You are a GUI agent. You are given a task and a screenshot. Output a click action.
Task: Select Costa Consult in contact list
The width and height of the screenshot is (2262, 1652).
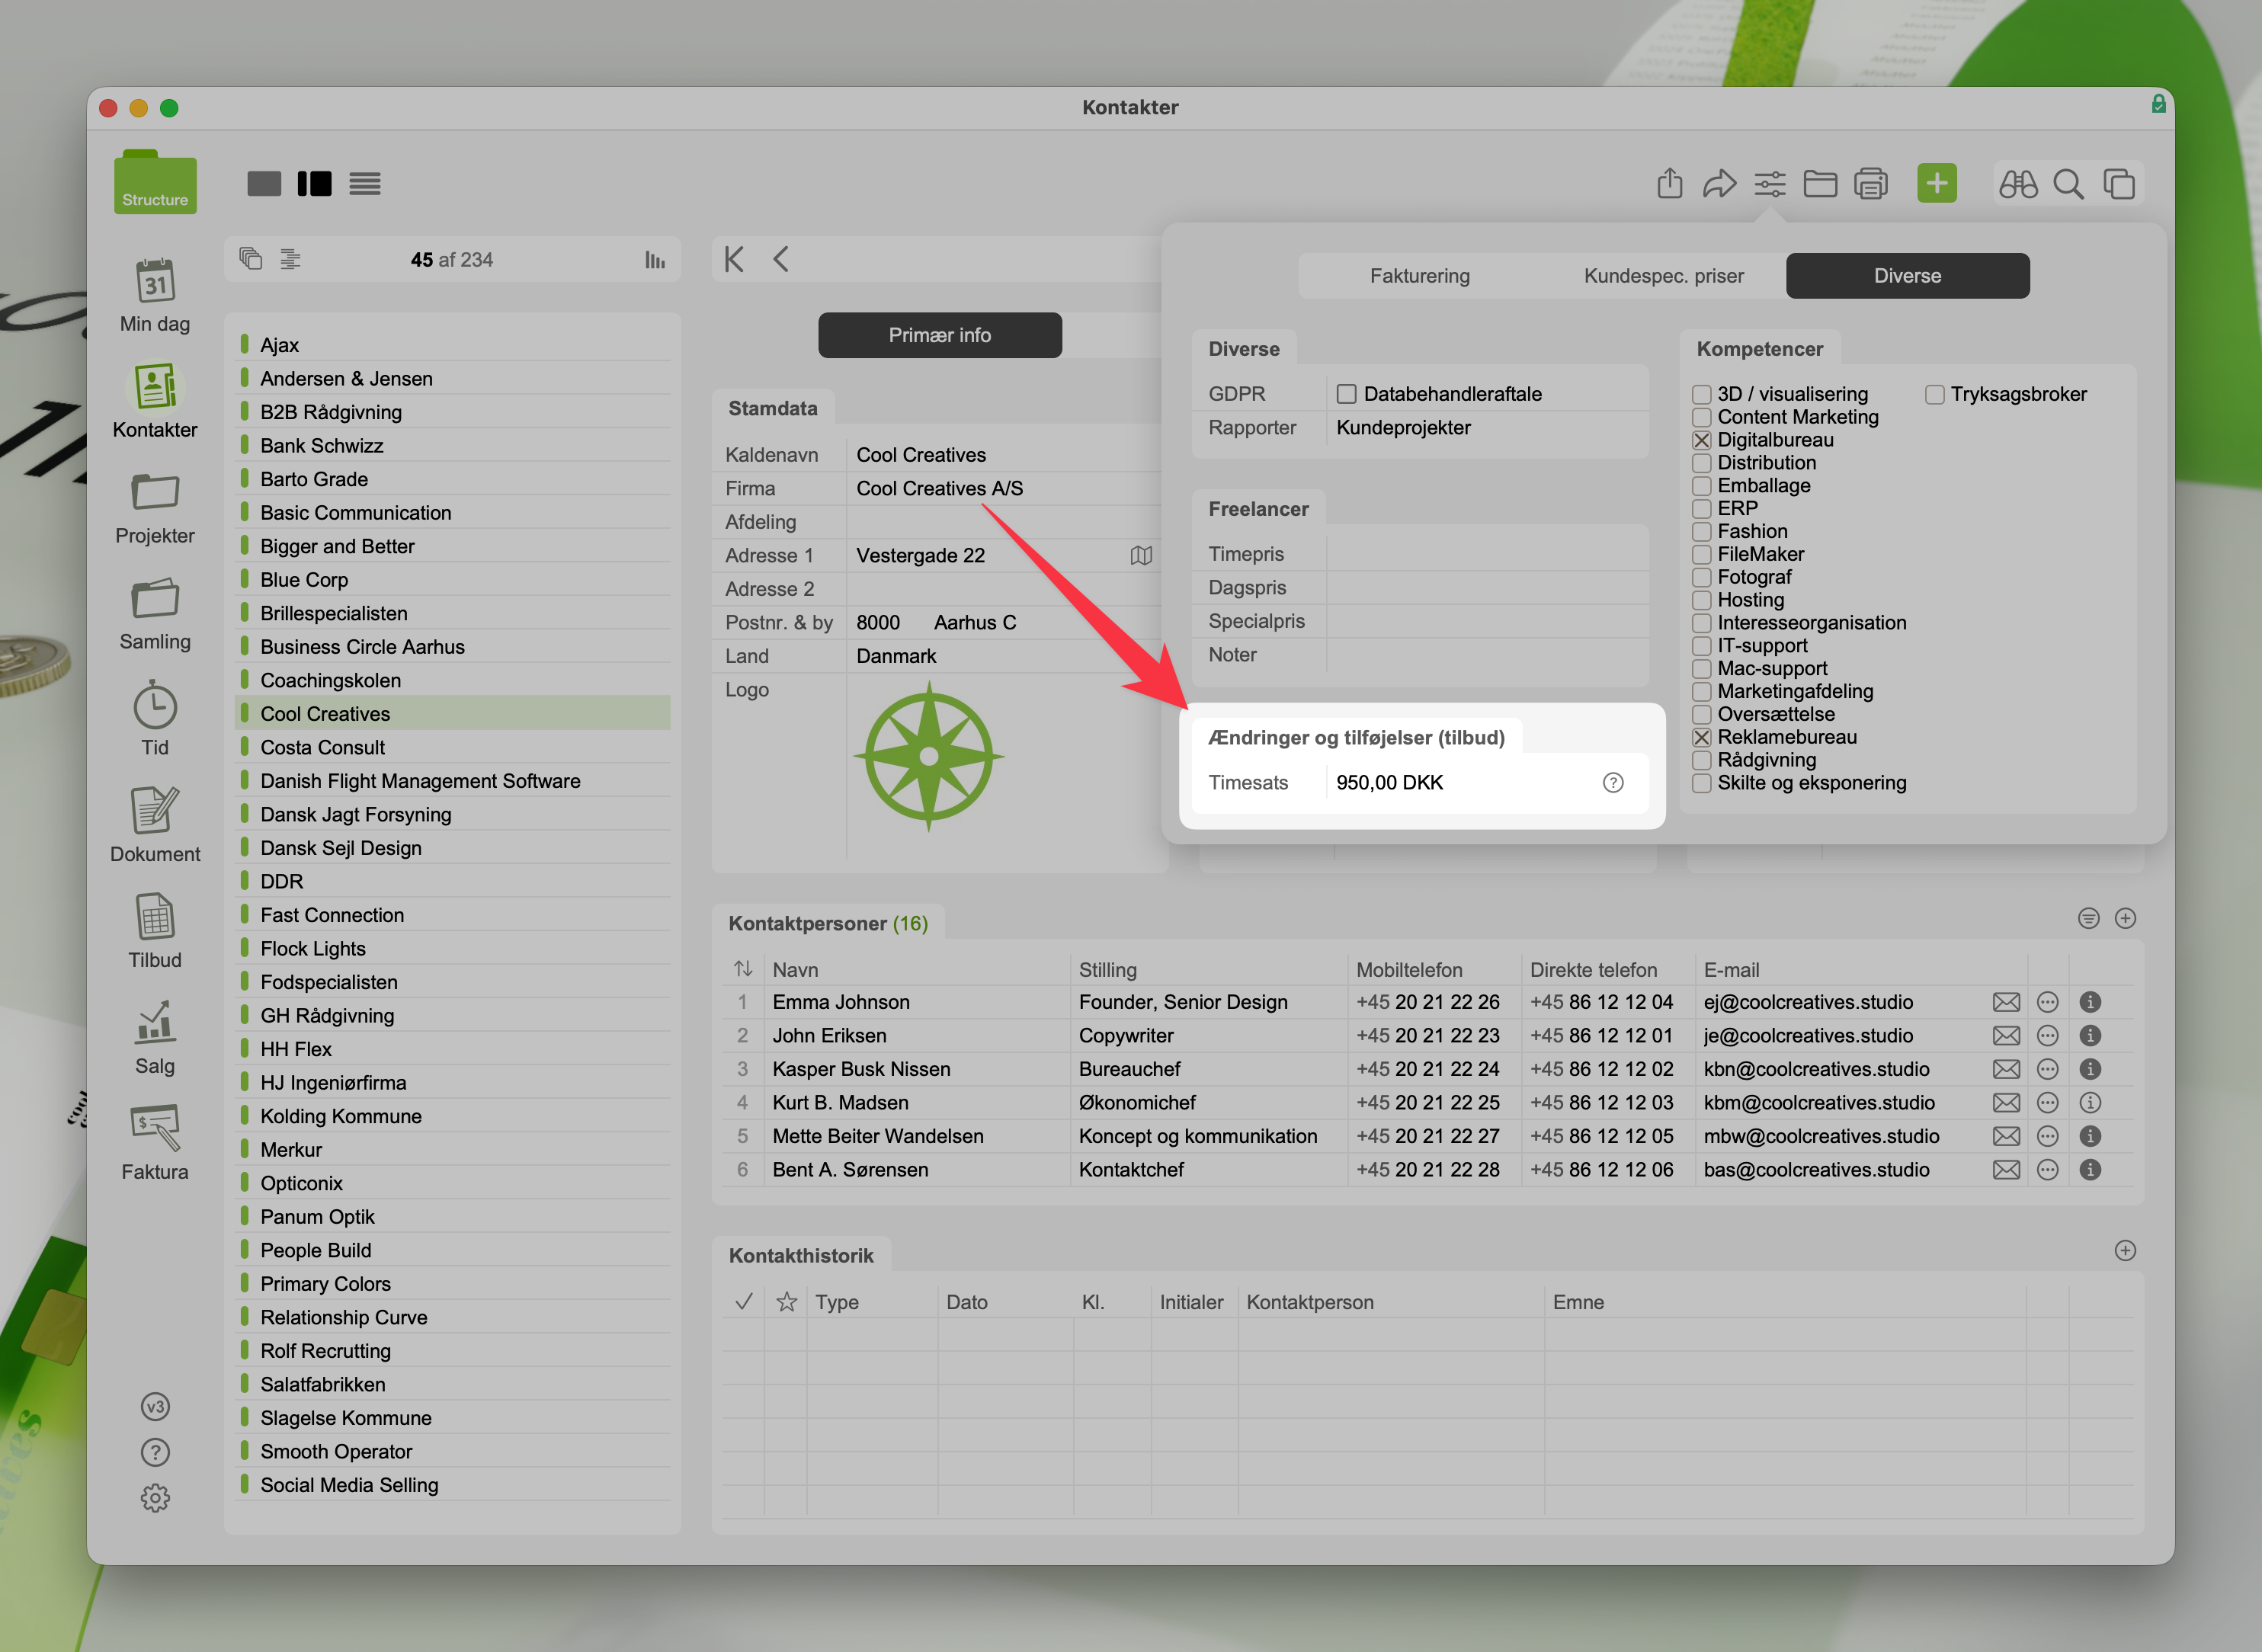(x=322, y=747)
